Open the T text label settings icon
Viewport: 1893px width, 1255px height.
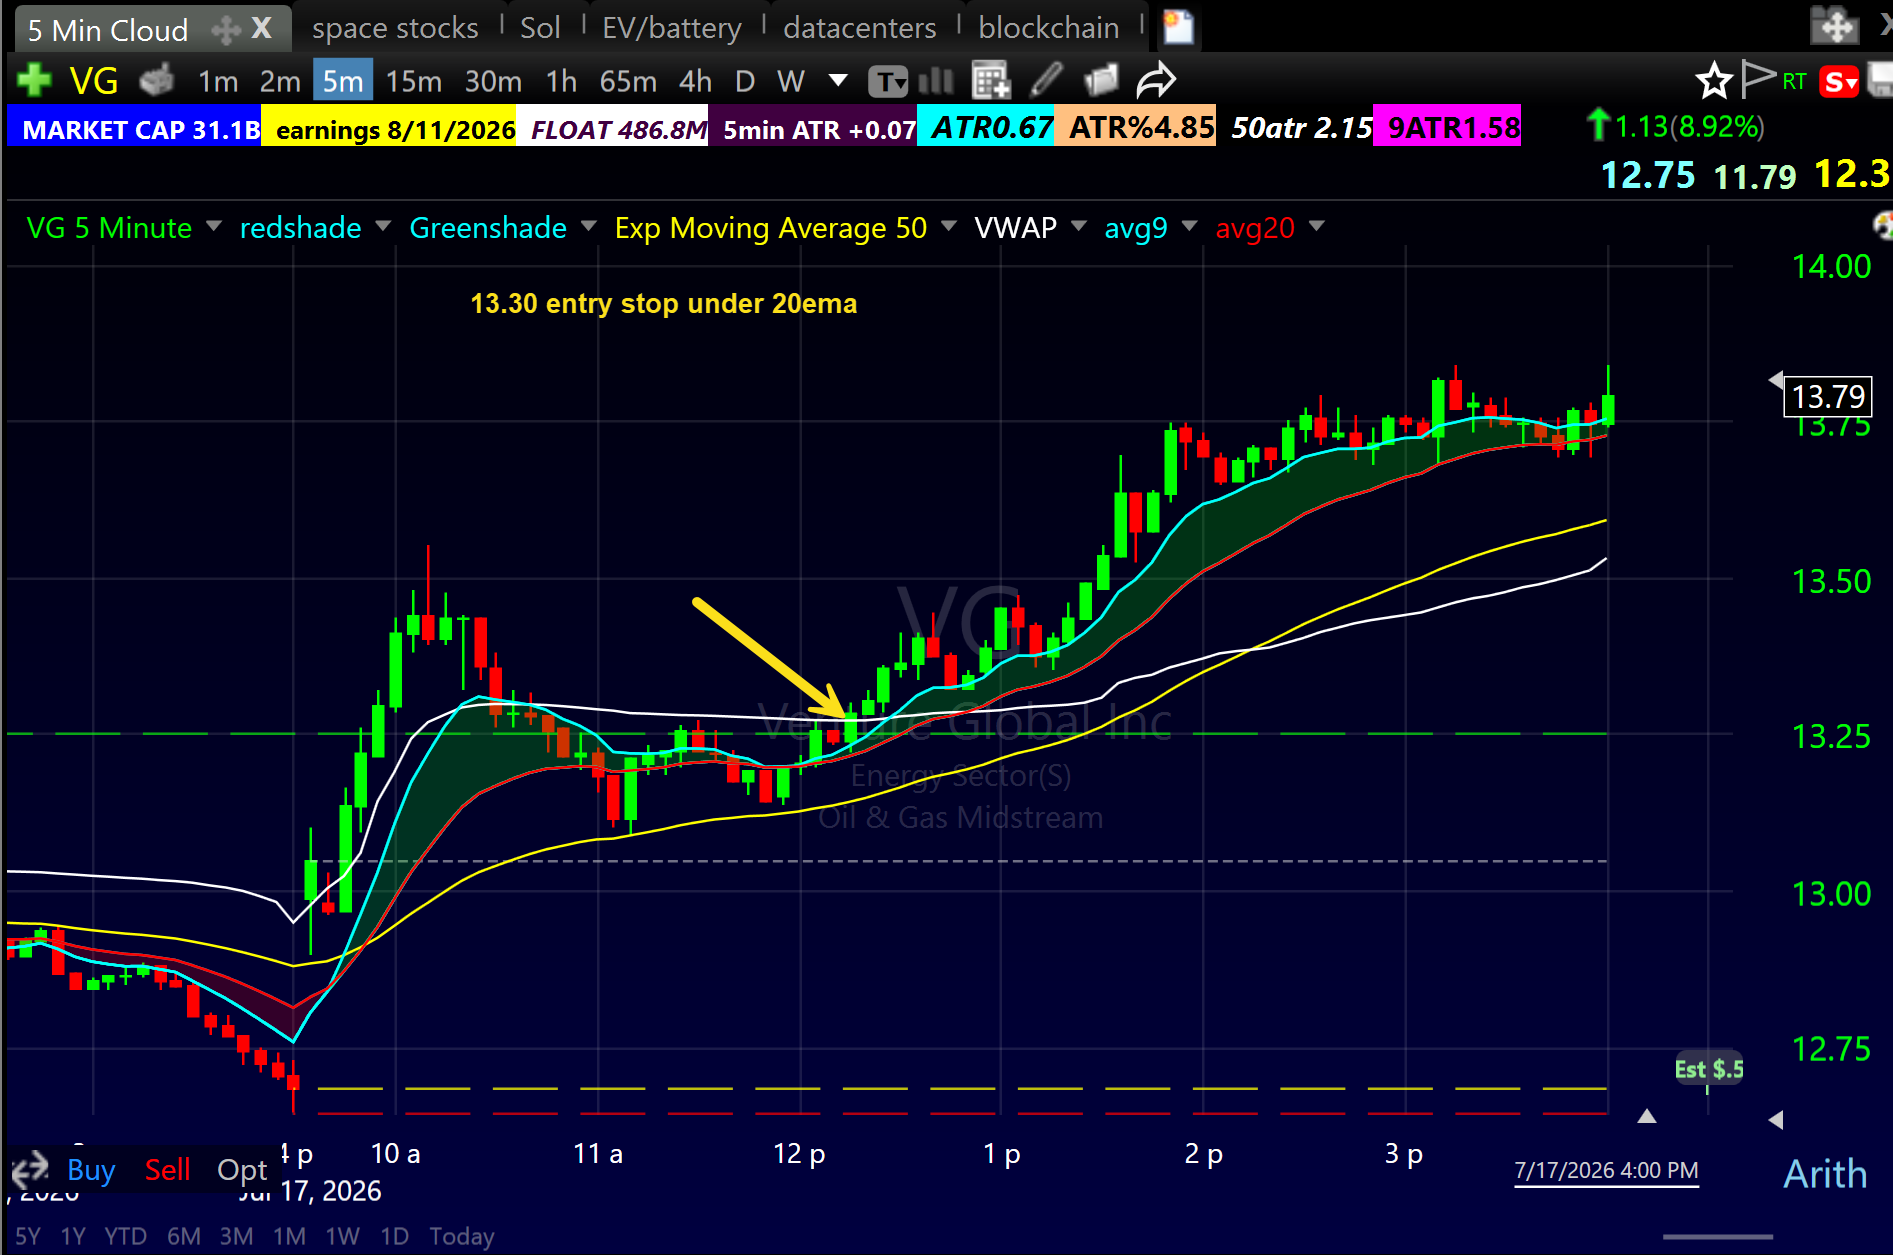(x=887, y=81)
